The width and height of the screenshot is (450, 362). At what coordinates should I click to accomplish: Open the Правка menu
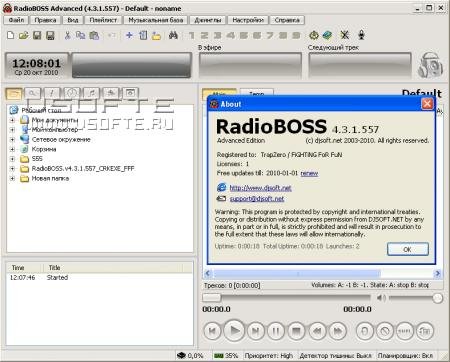pyautogui.click(x=45, y=20)
